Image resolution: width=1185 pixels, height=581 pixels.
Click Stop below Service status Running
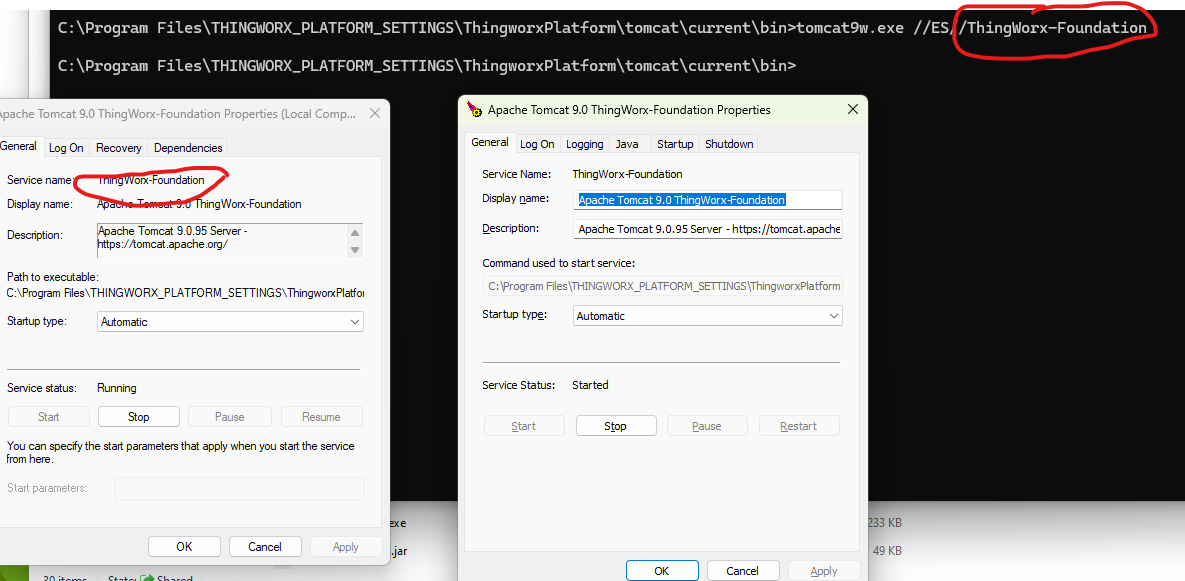point(138,417)
